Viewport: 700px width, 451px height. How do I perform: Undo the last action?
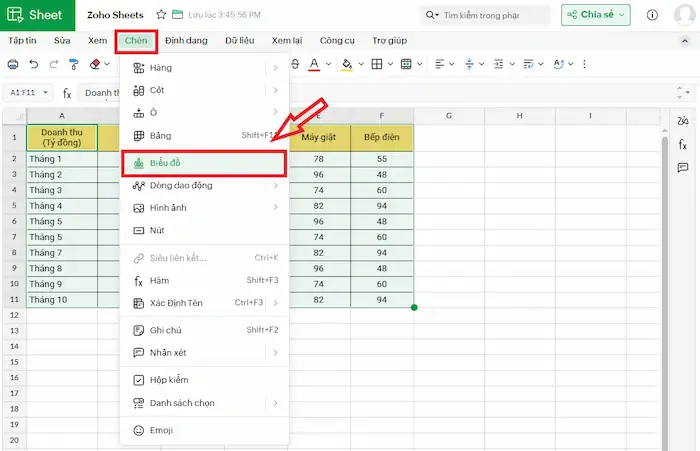(x=34, y=64)
